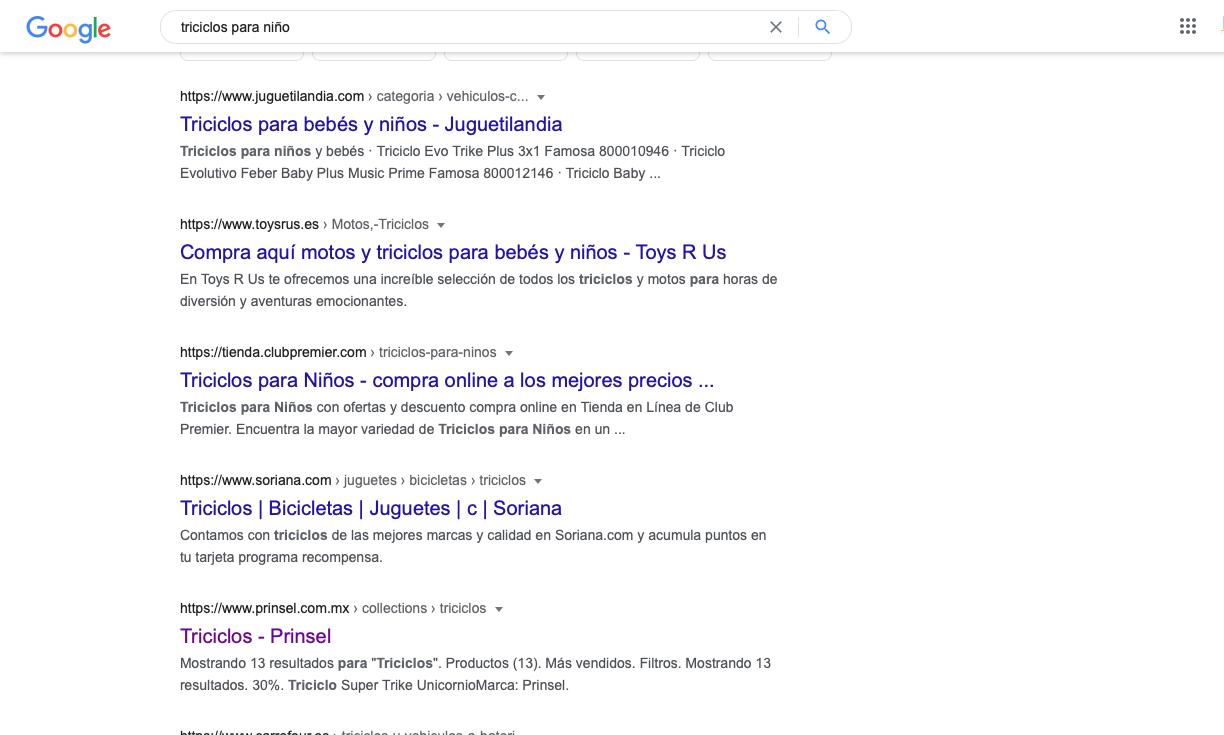Open Toys R Us motos y triciclos result
The width and height of the screenshot is (1224, 735).
[x=453, y=252]
